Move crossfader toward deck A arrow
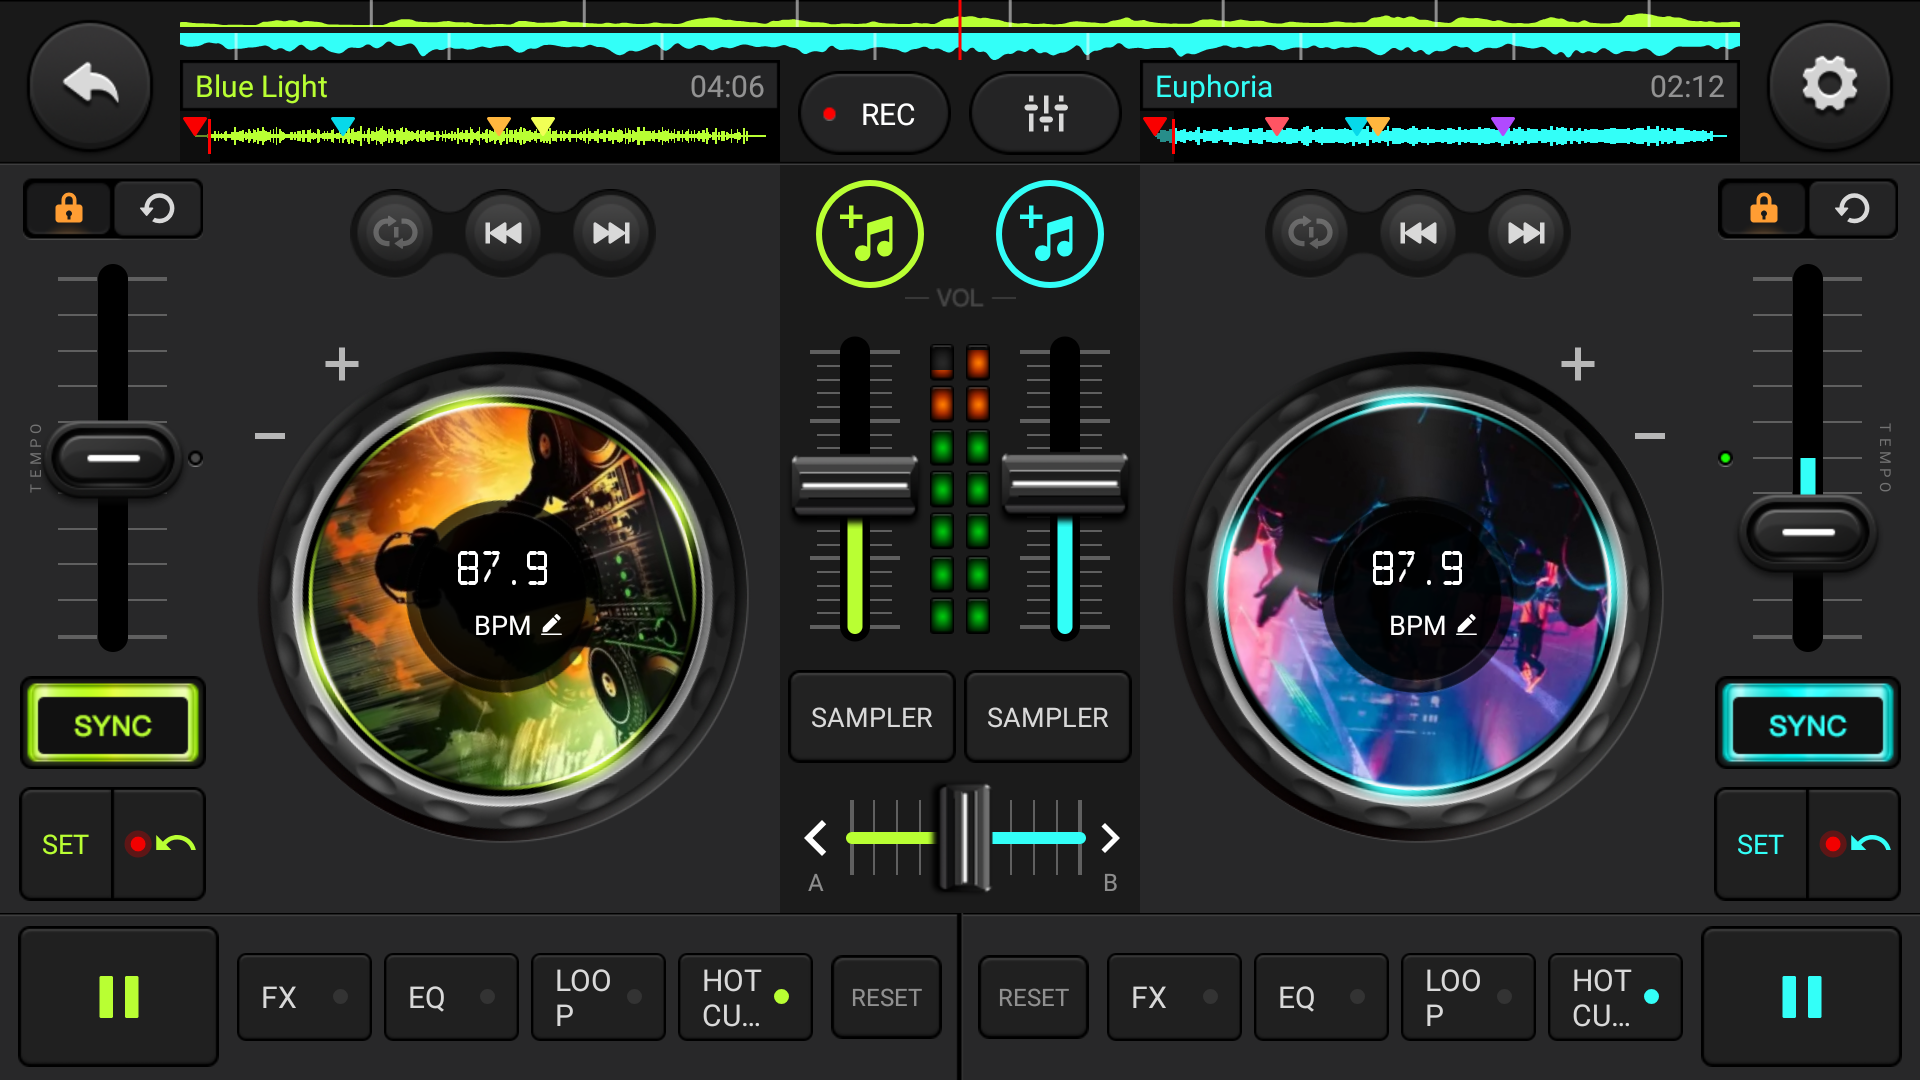 point(815,838)
